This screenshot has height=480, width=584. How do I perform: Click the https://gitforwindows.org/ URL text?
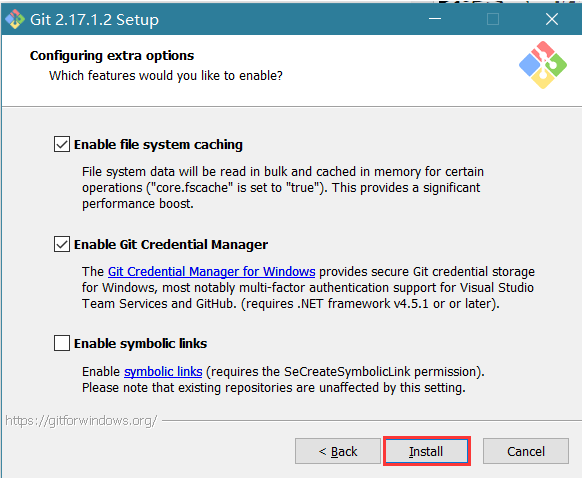tap(81, 421)
